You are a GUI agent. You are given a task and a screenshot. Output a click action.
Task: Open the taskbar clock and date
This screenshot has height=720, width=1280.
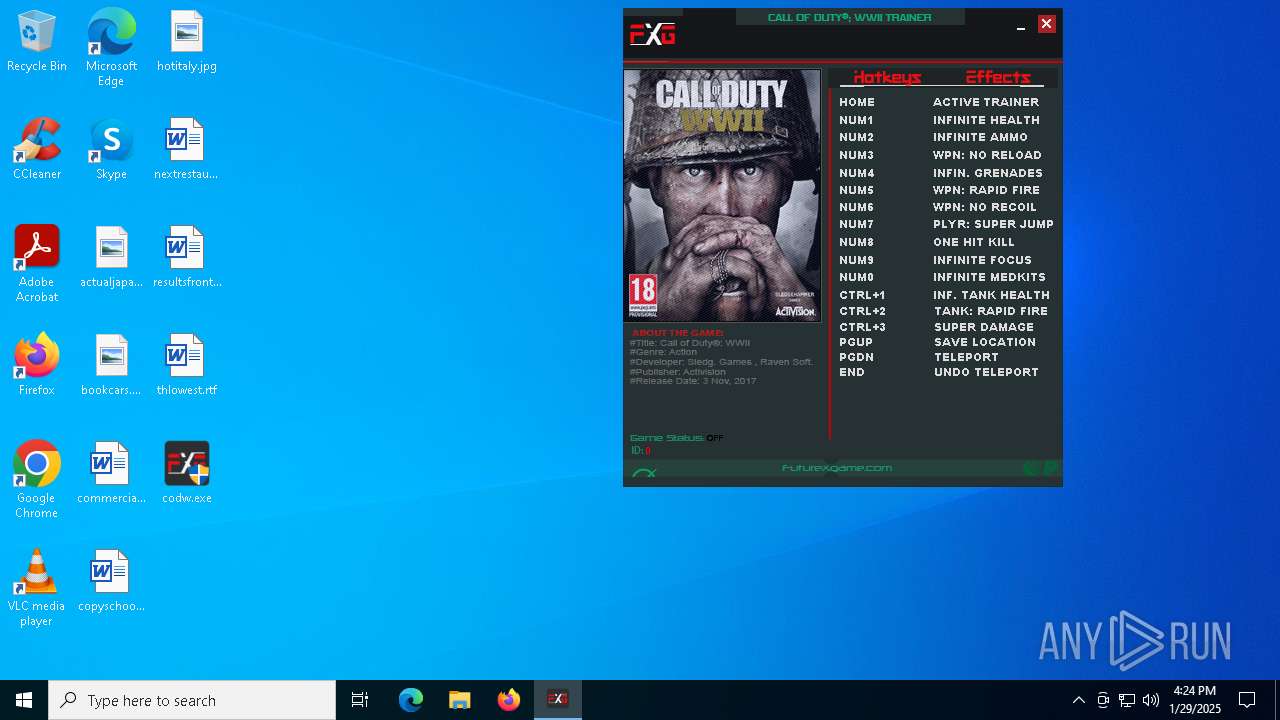point(1195,700)
